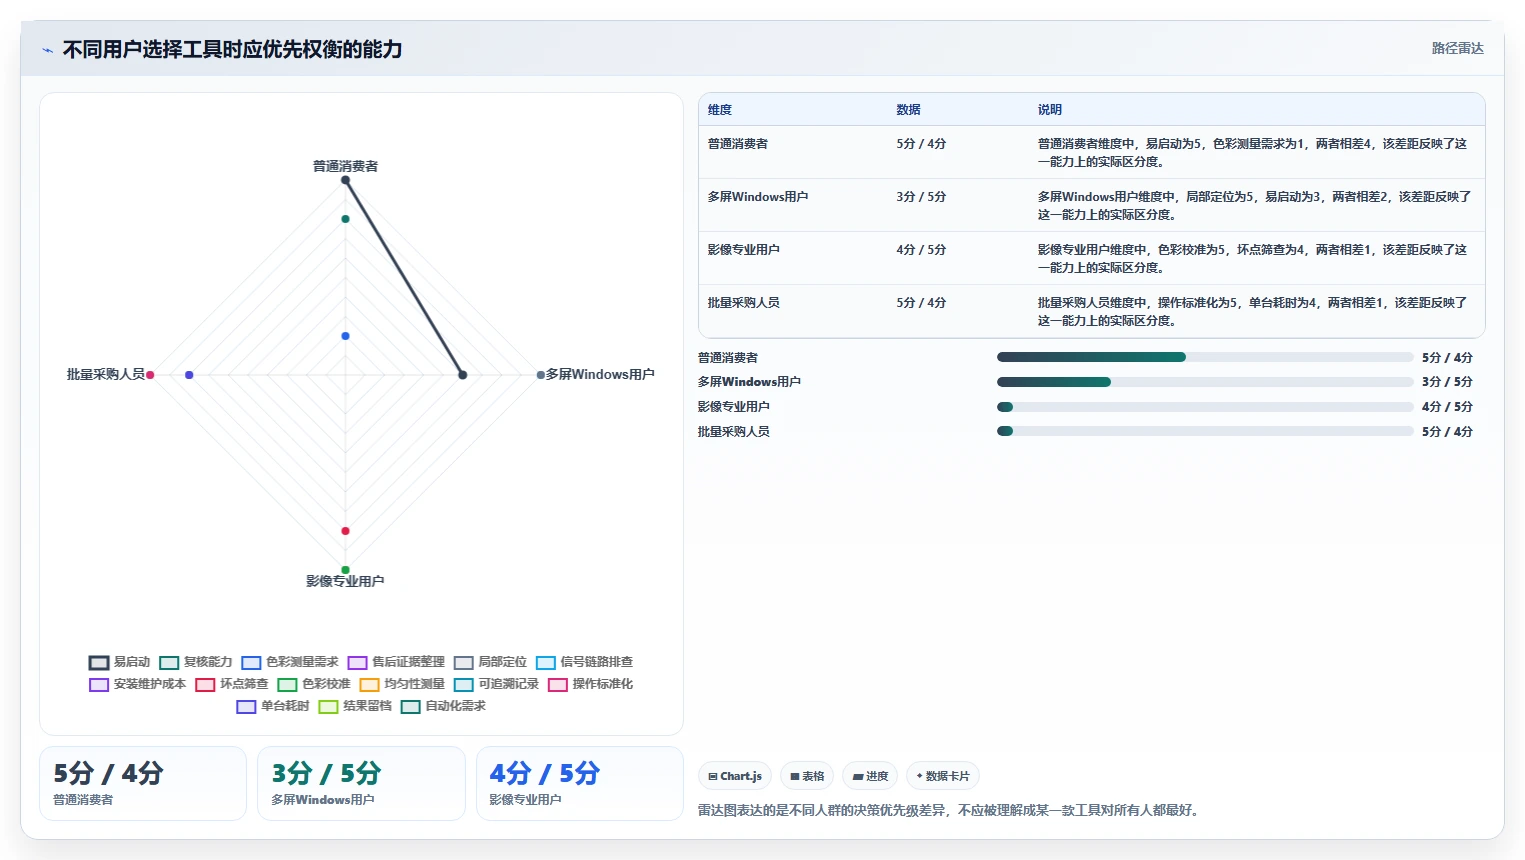The width and height of the screenshot is (1525, 860).
Task: Click the dark data point at 普通消费者 vertex
Action: (345, 180)
